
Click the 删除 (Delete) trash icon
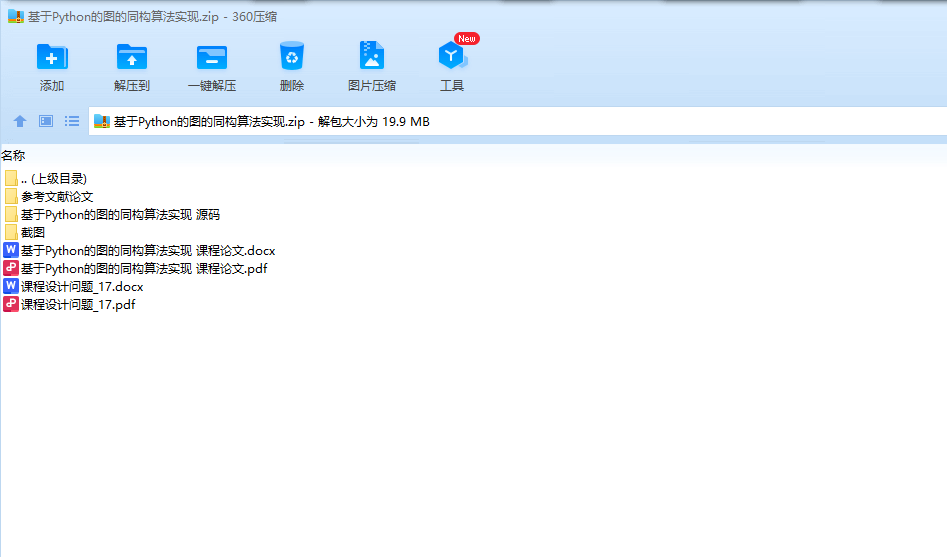tap(292, 56)
